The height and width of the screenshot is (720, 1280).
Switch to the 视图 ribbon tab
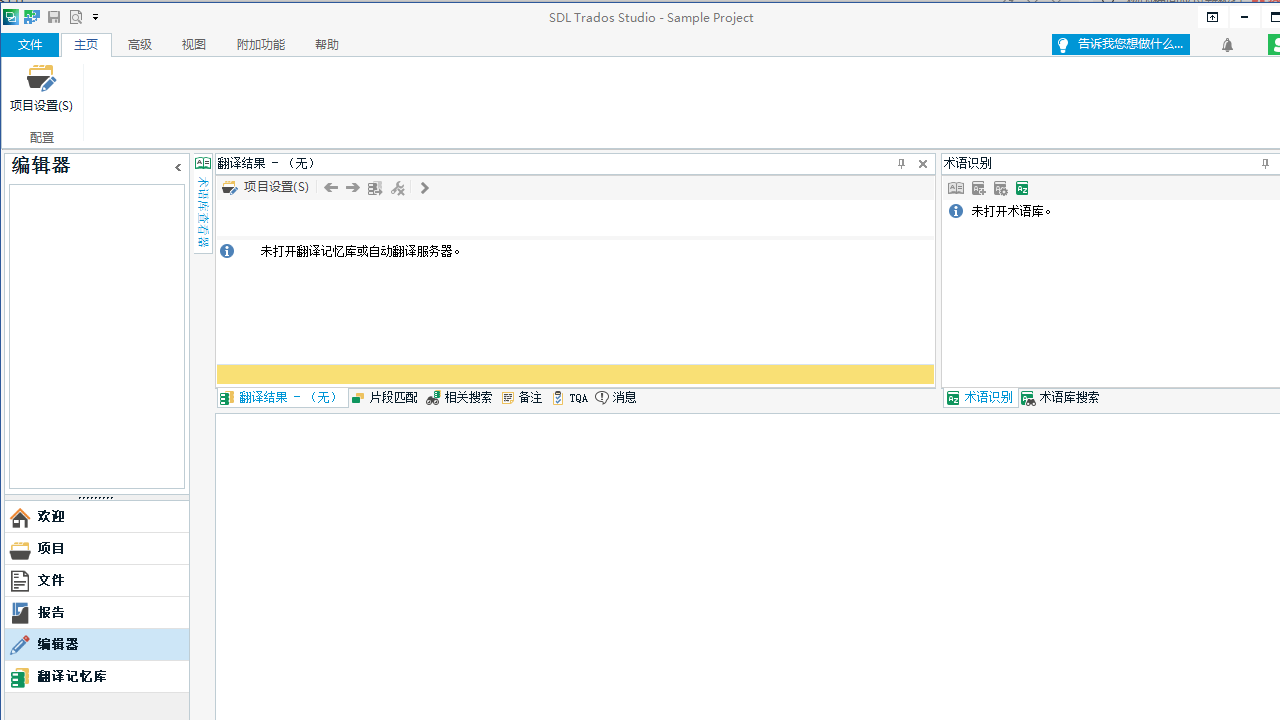point(193,44)
